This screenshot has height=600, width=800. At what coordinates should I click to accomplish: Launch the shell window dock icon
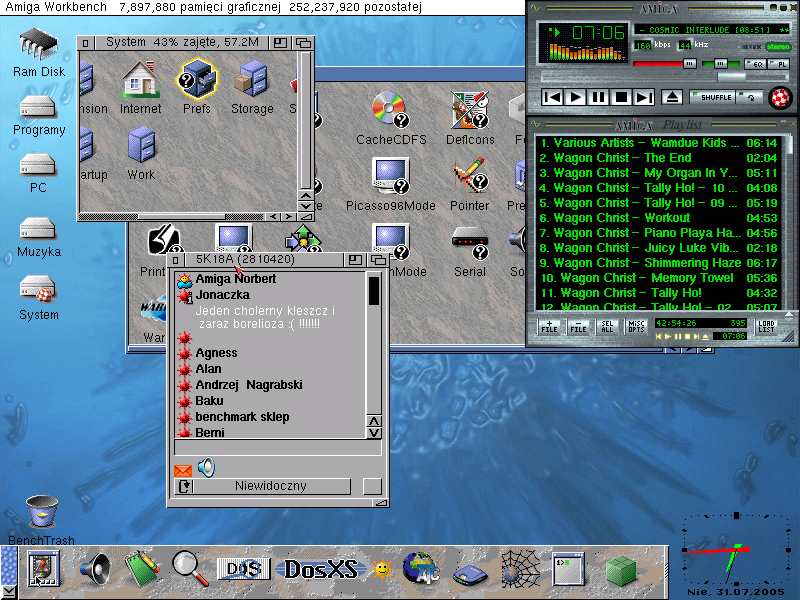pyautogui.click(x=568, y=569)
